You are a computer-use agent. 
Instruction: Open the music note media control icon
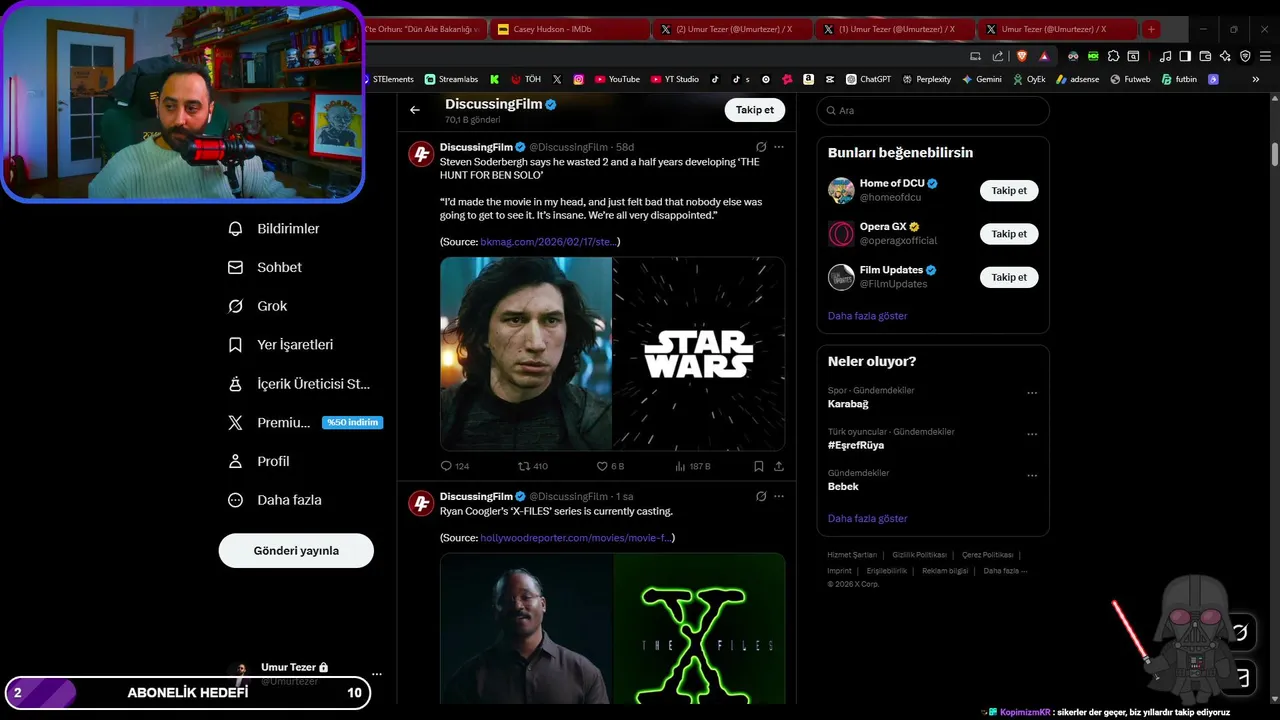[1165, 56]
